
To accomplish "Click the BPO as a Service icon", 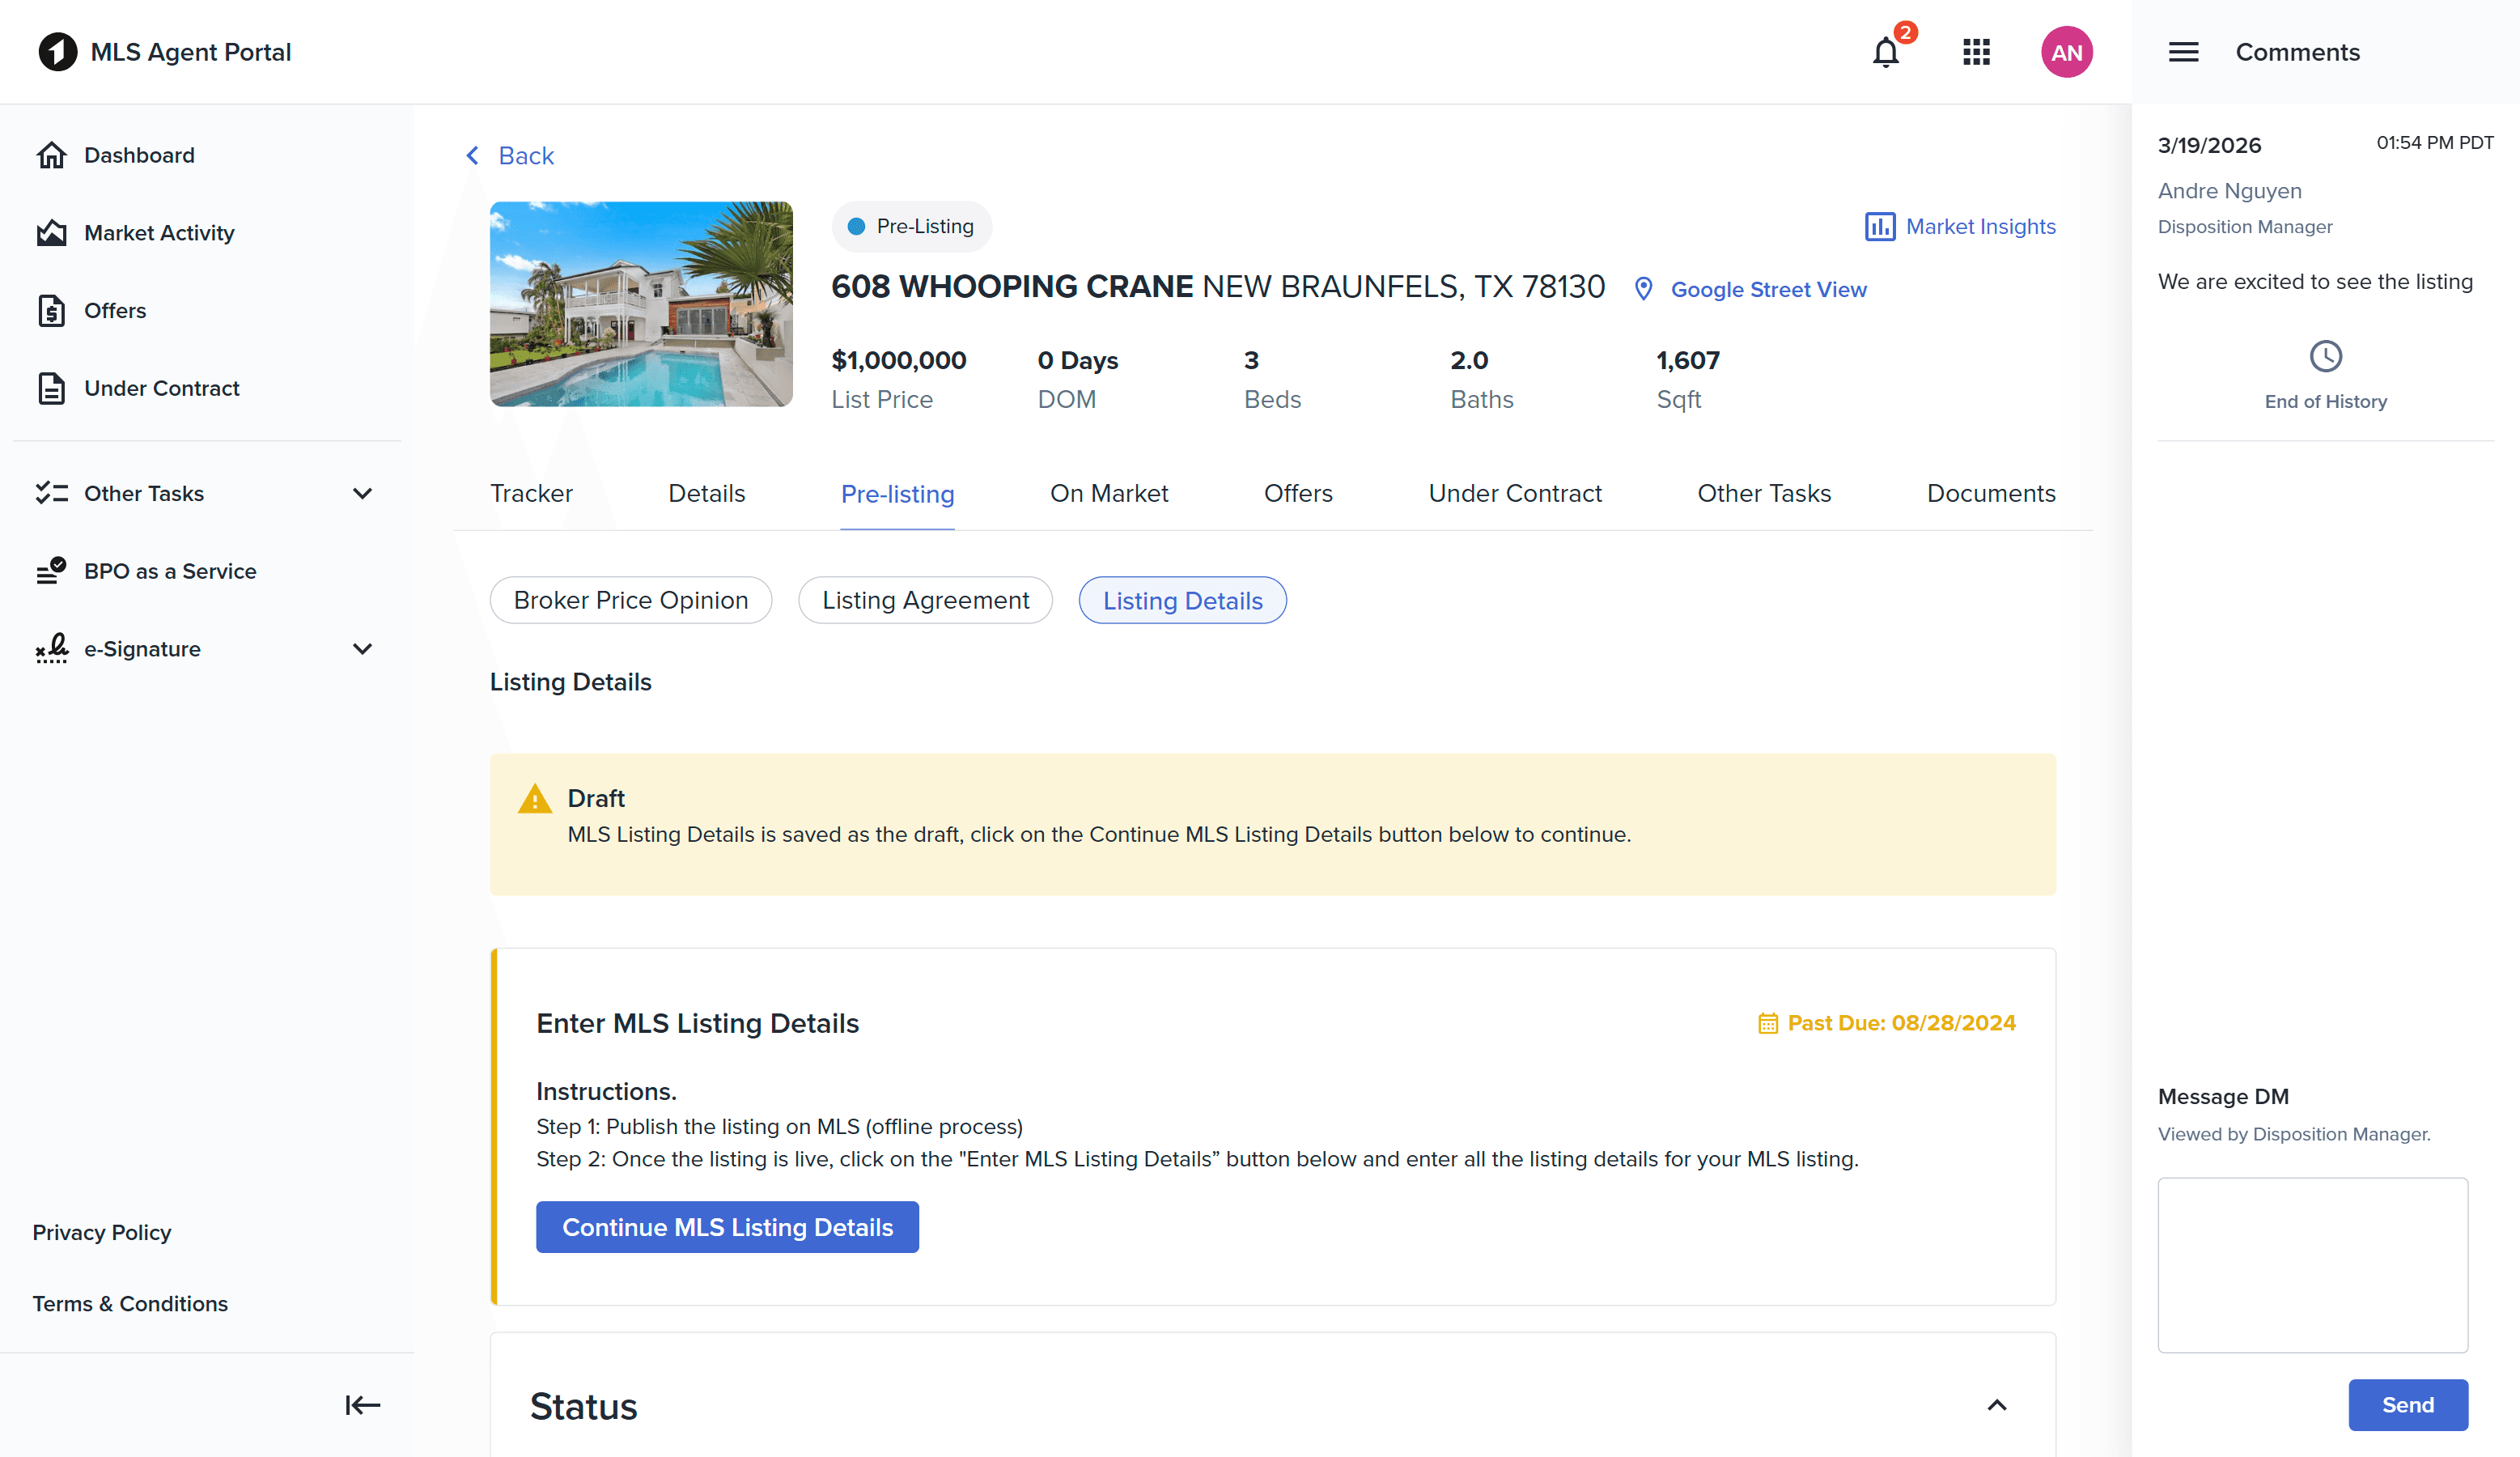I will [x=50, y=570].
